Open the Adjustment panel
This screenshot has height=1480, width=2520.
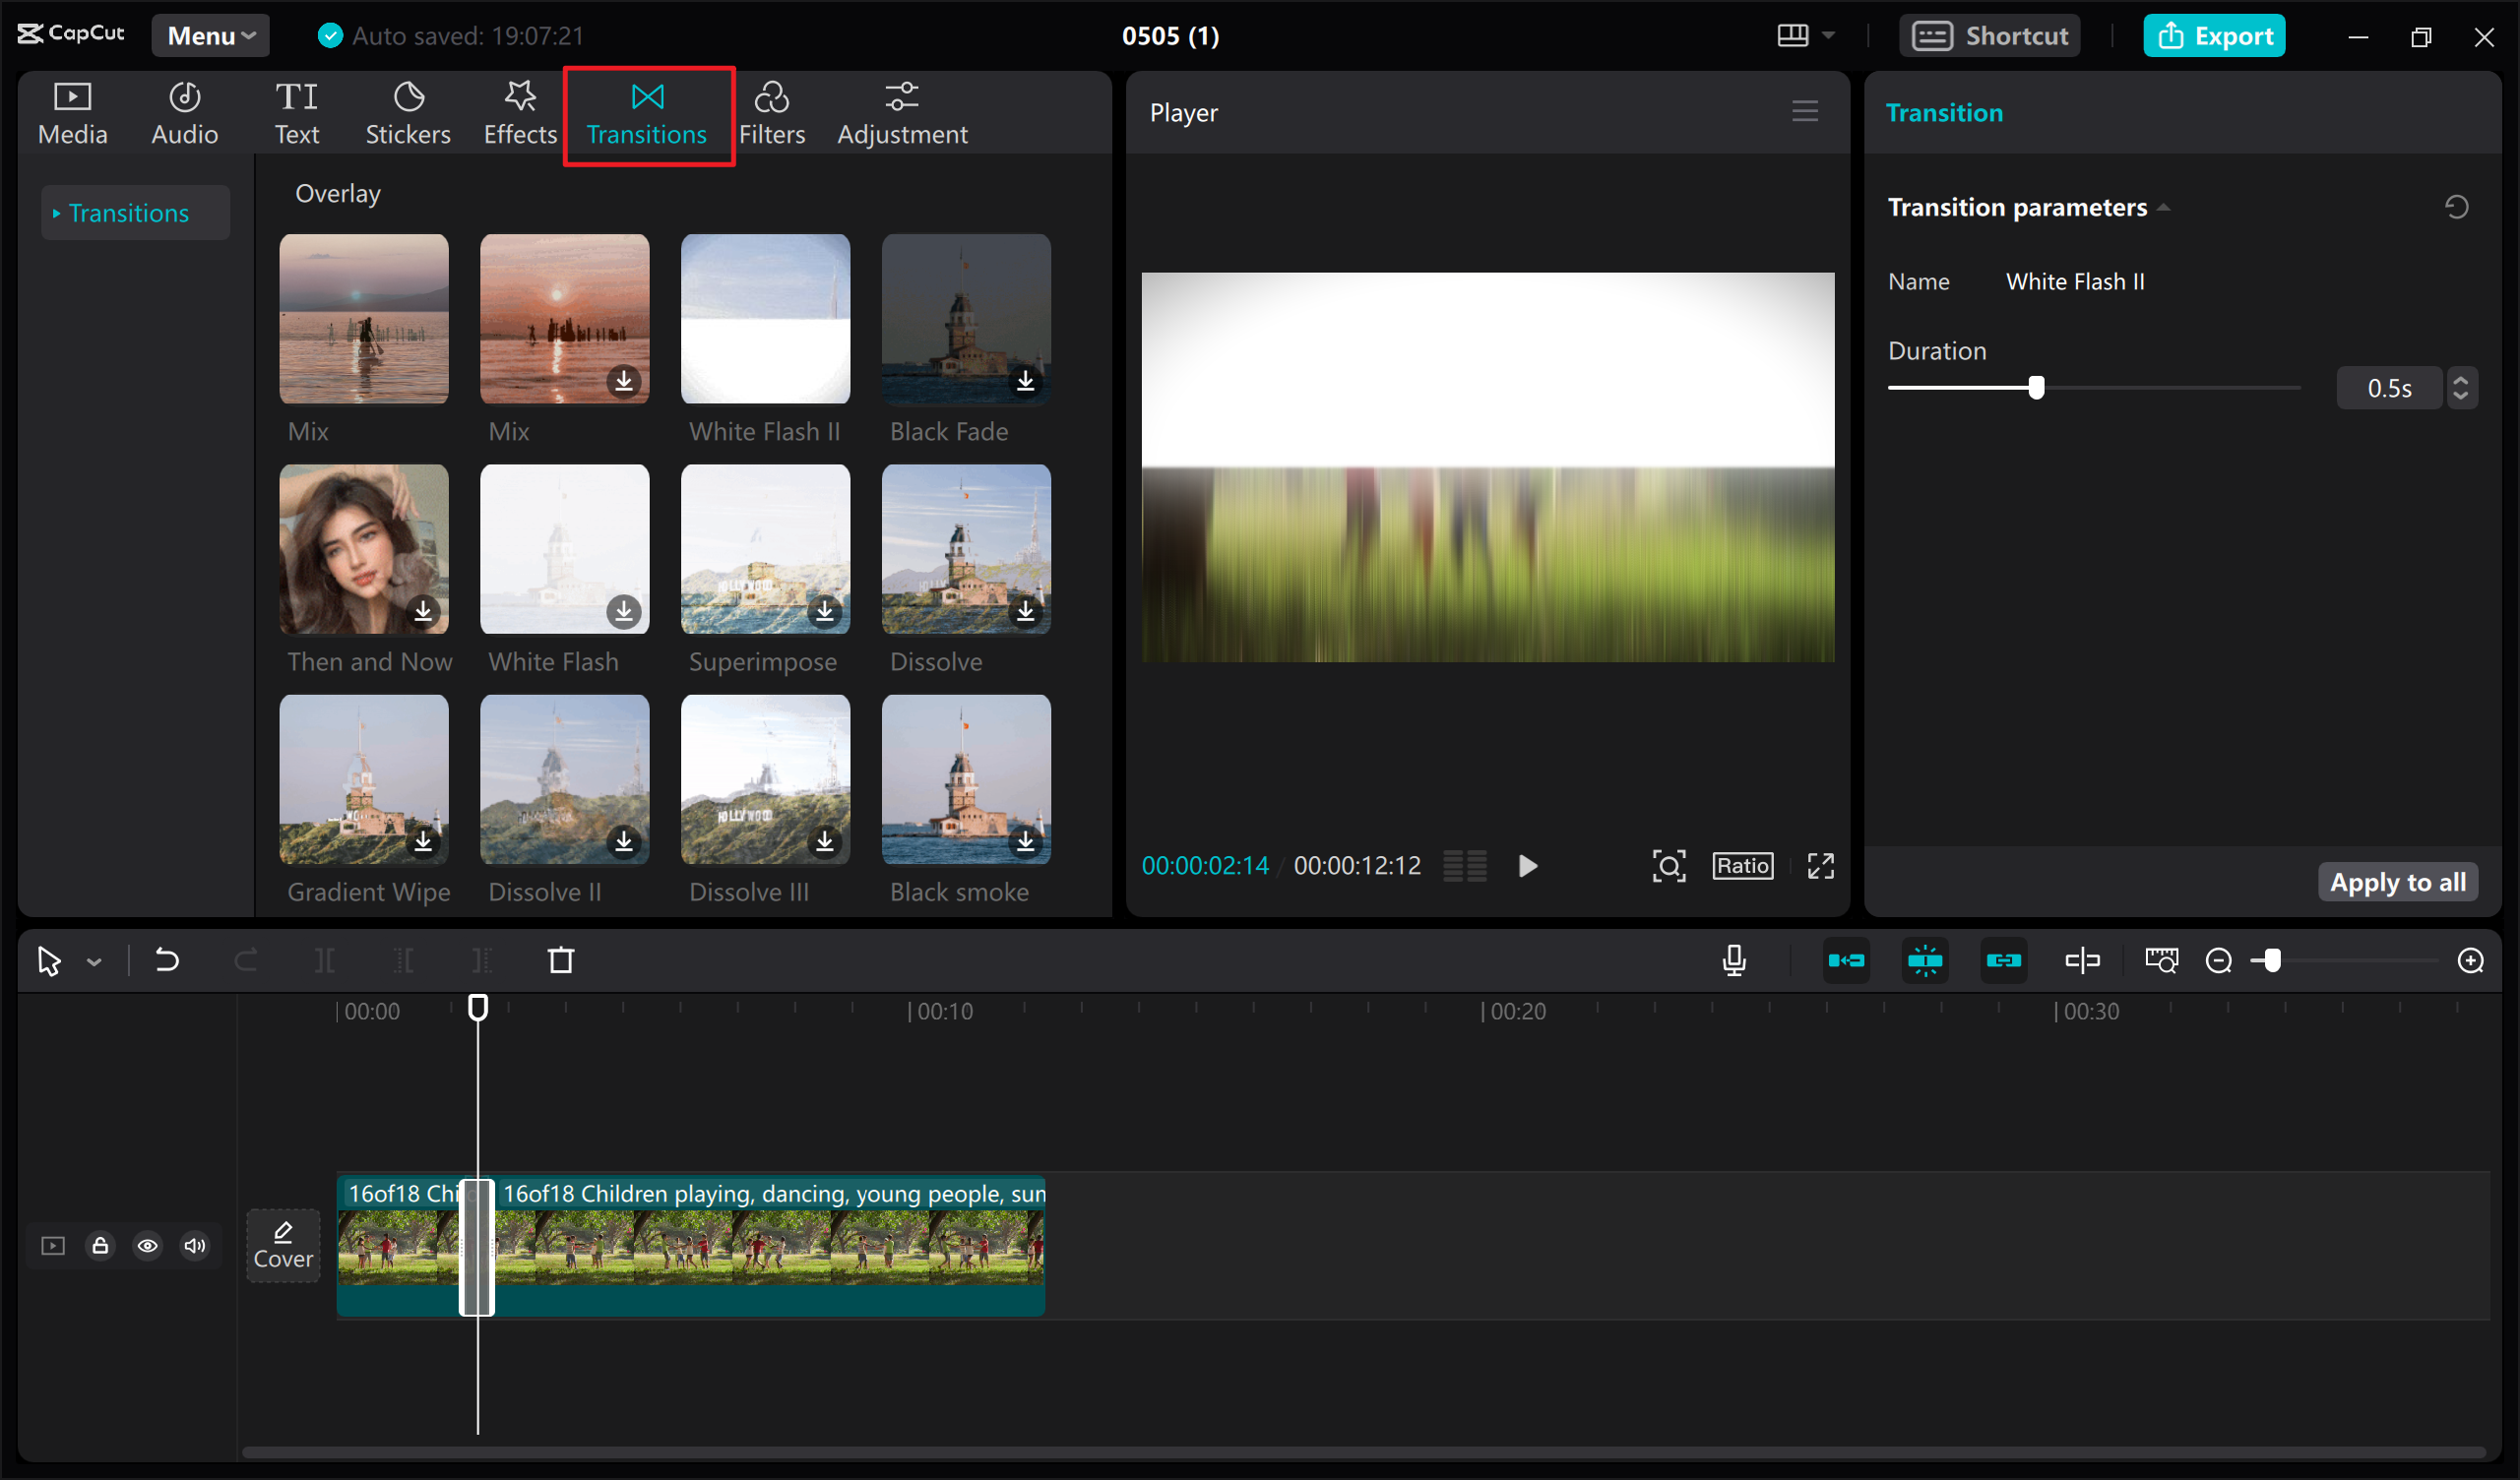tap(901, 112)
